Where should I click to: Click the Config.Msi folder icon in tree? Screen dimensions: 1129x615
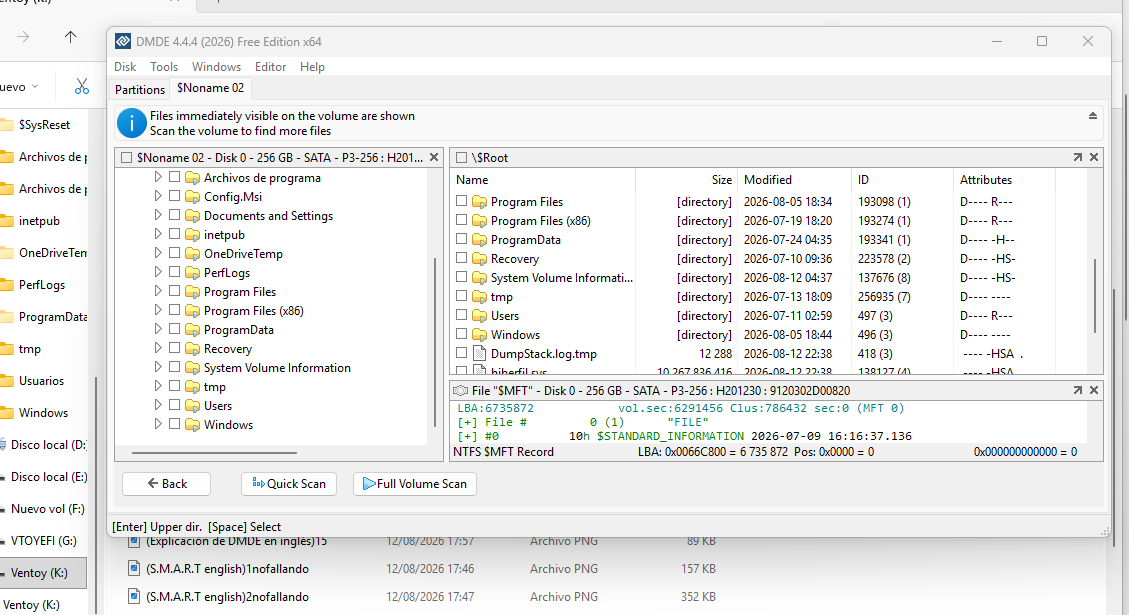[192, 197]
